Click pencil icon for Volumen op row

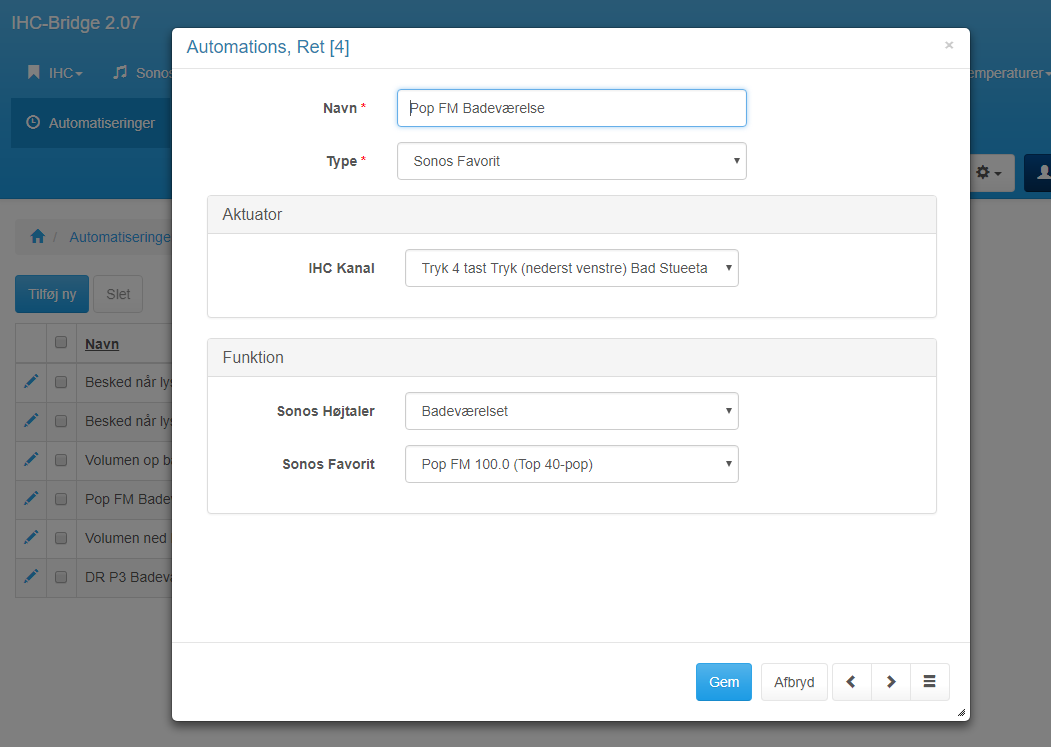(x=31, y=459)
